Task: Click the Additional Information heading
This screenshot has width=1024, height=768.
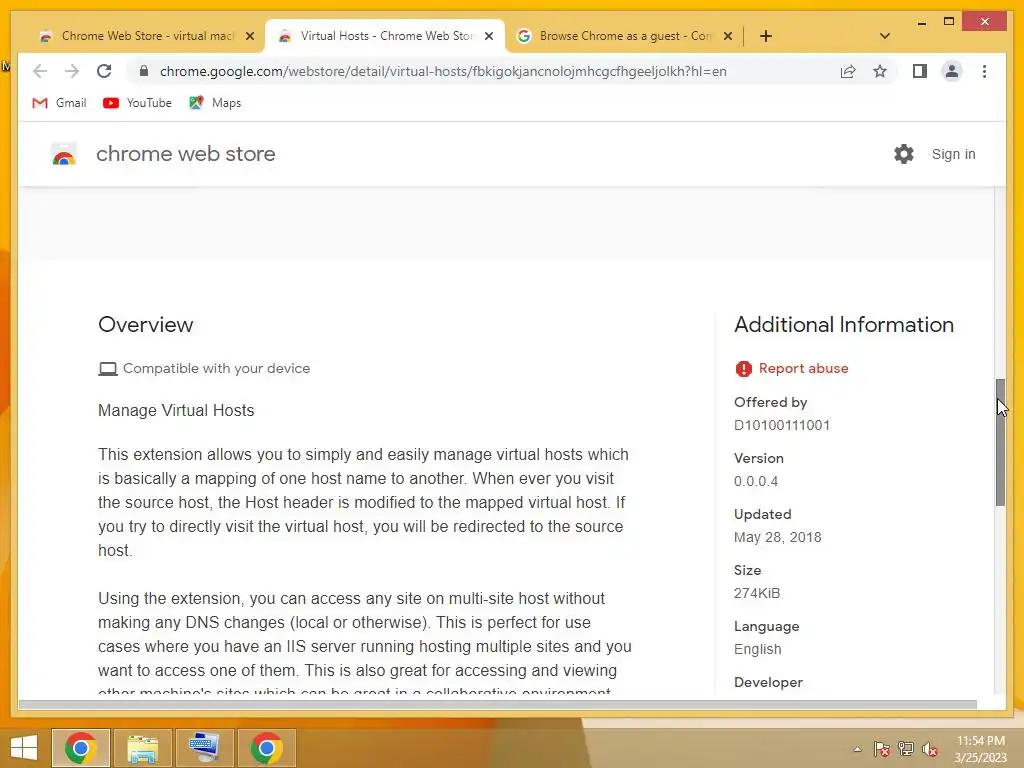Action: (844, 325)
